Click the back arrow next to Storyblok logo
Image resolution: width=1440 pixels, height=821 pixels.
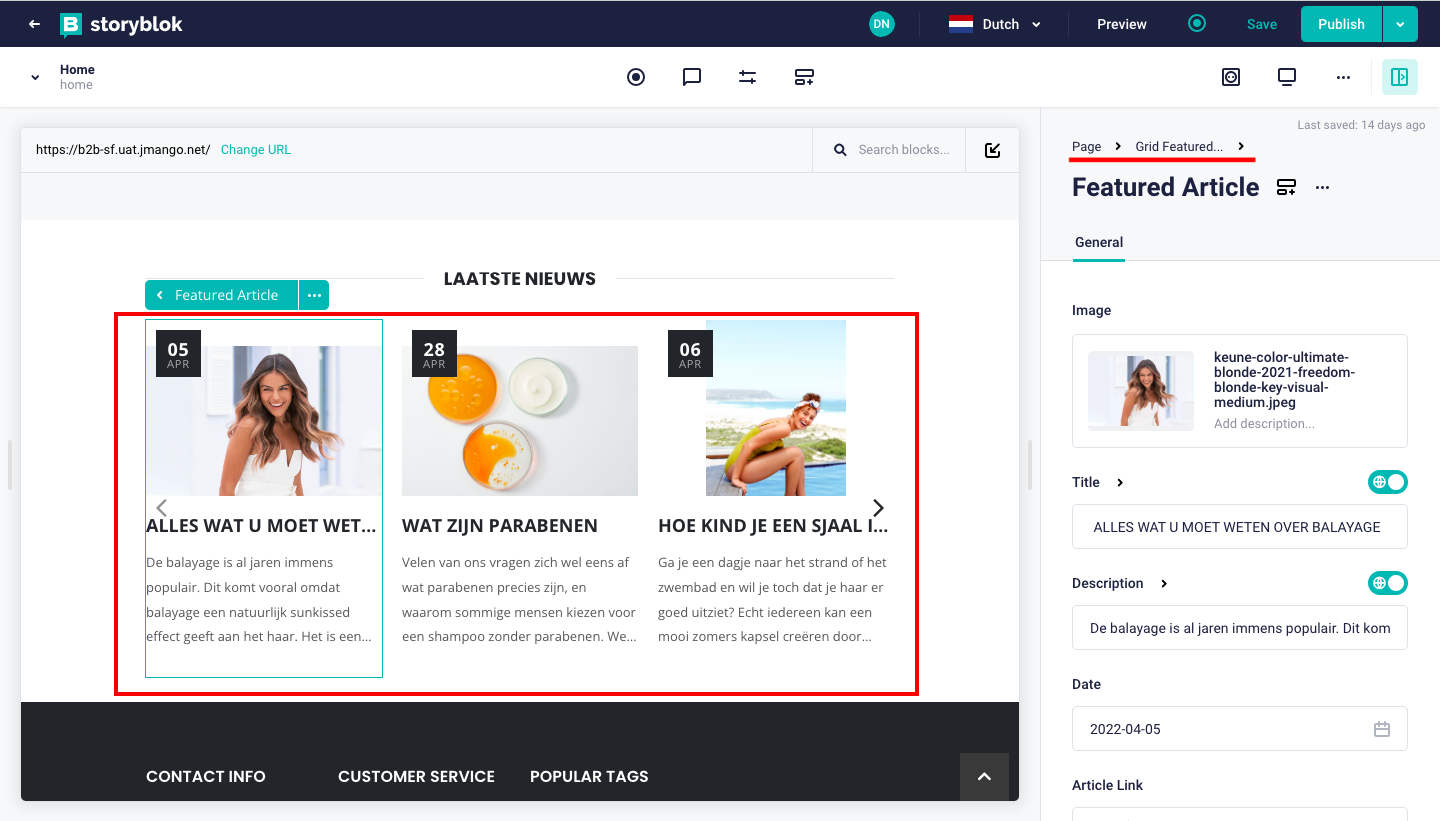[x=35, y=24]
